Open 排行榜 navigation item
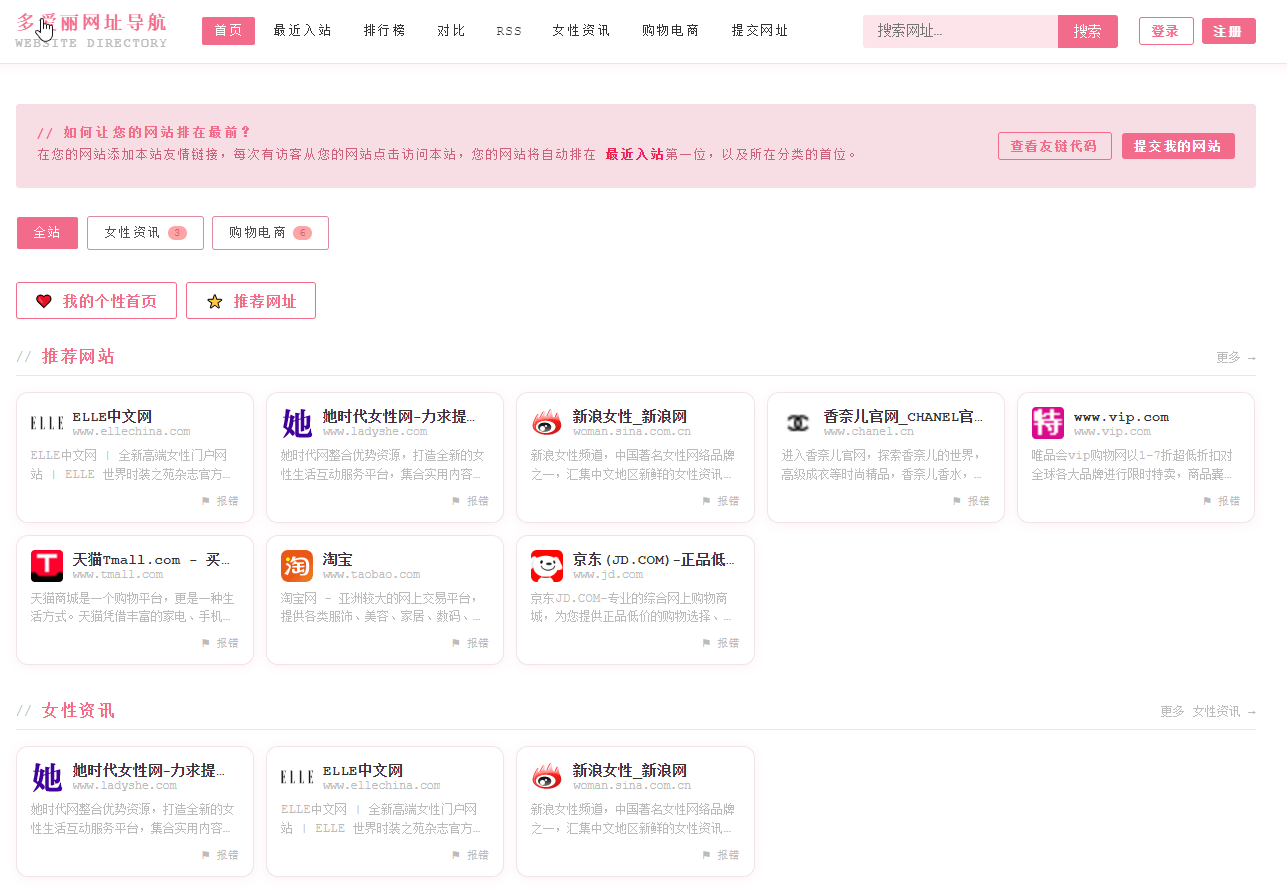This screenshot has height=895, width=1287. 385,31
